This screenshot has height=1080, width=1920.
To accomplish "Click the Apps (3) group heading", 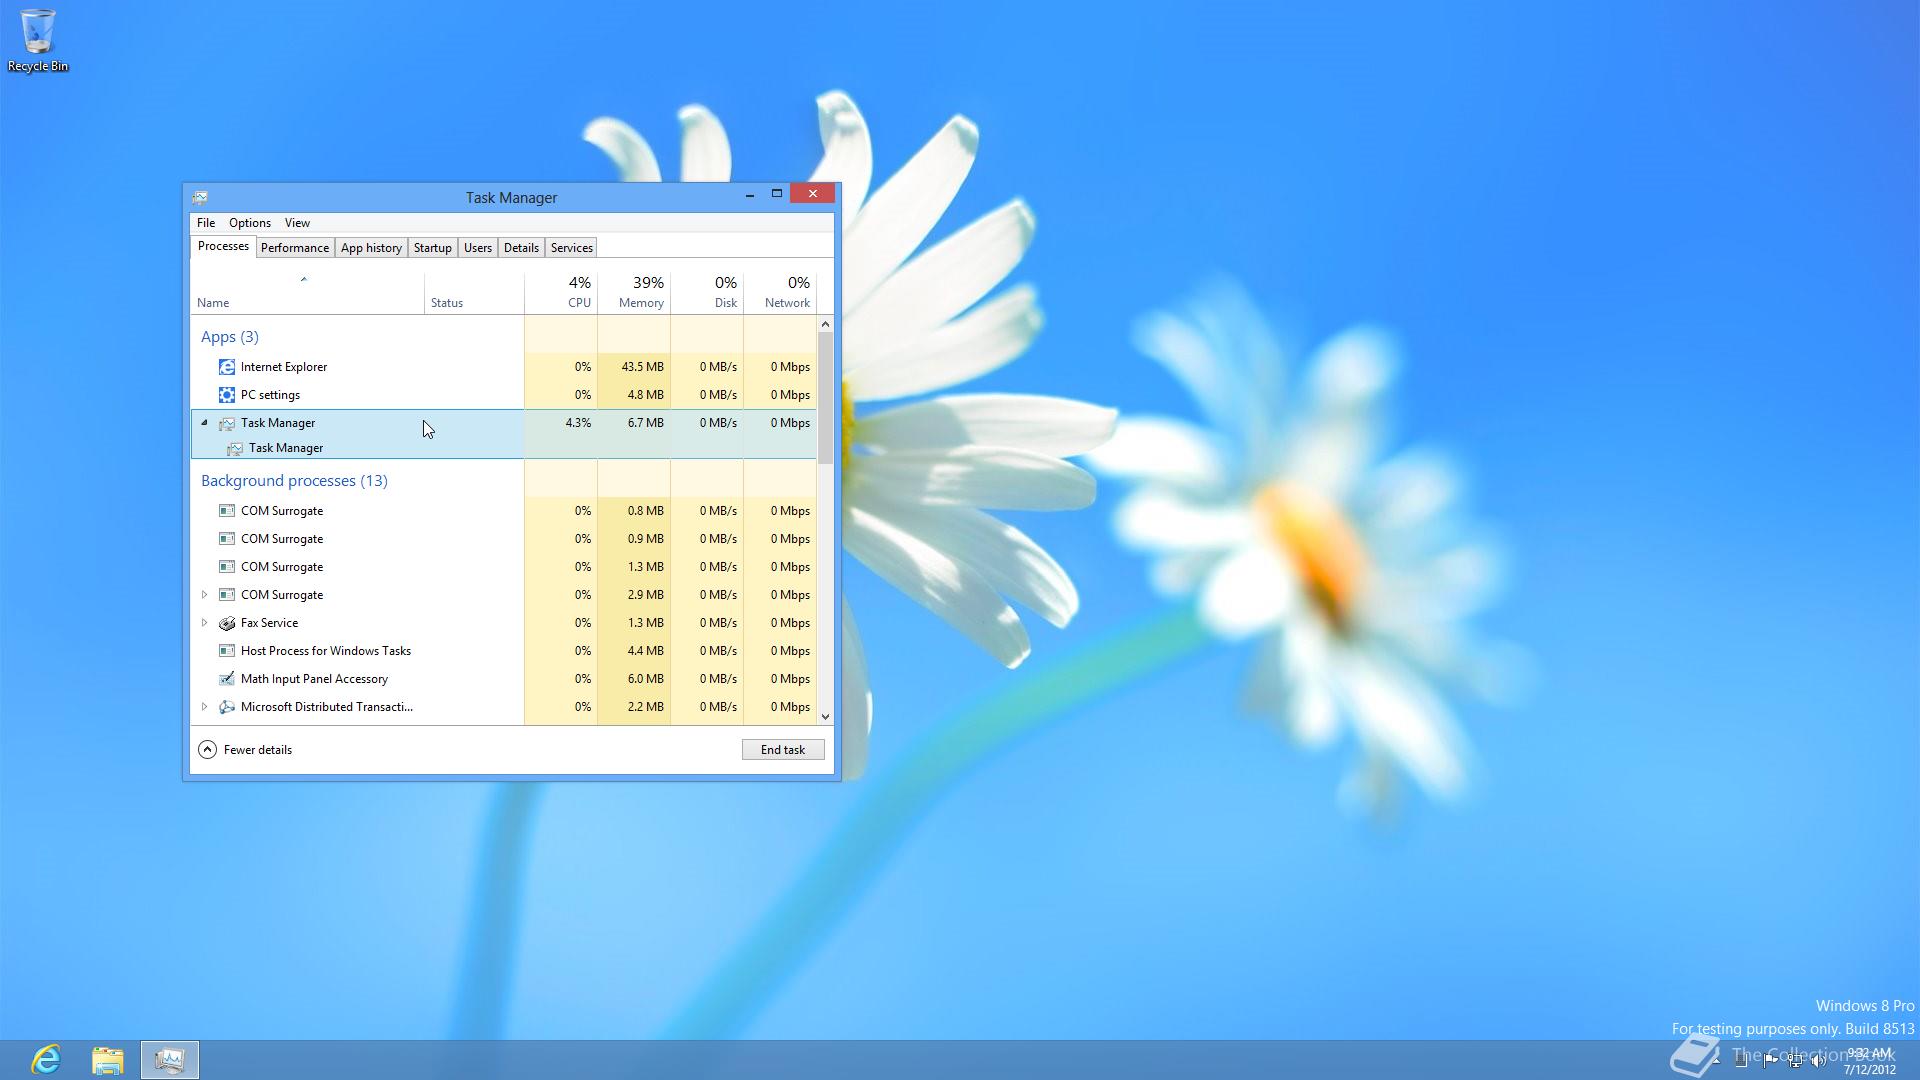I will [230, 337].
